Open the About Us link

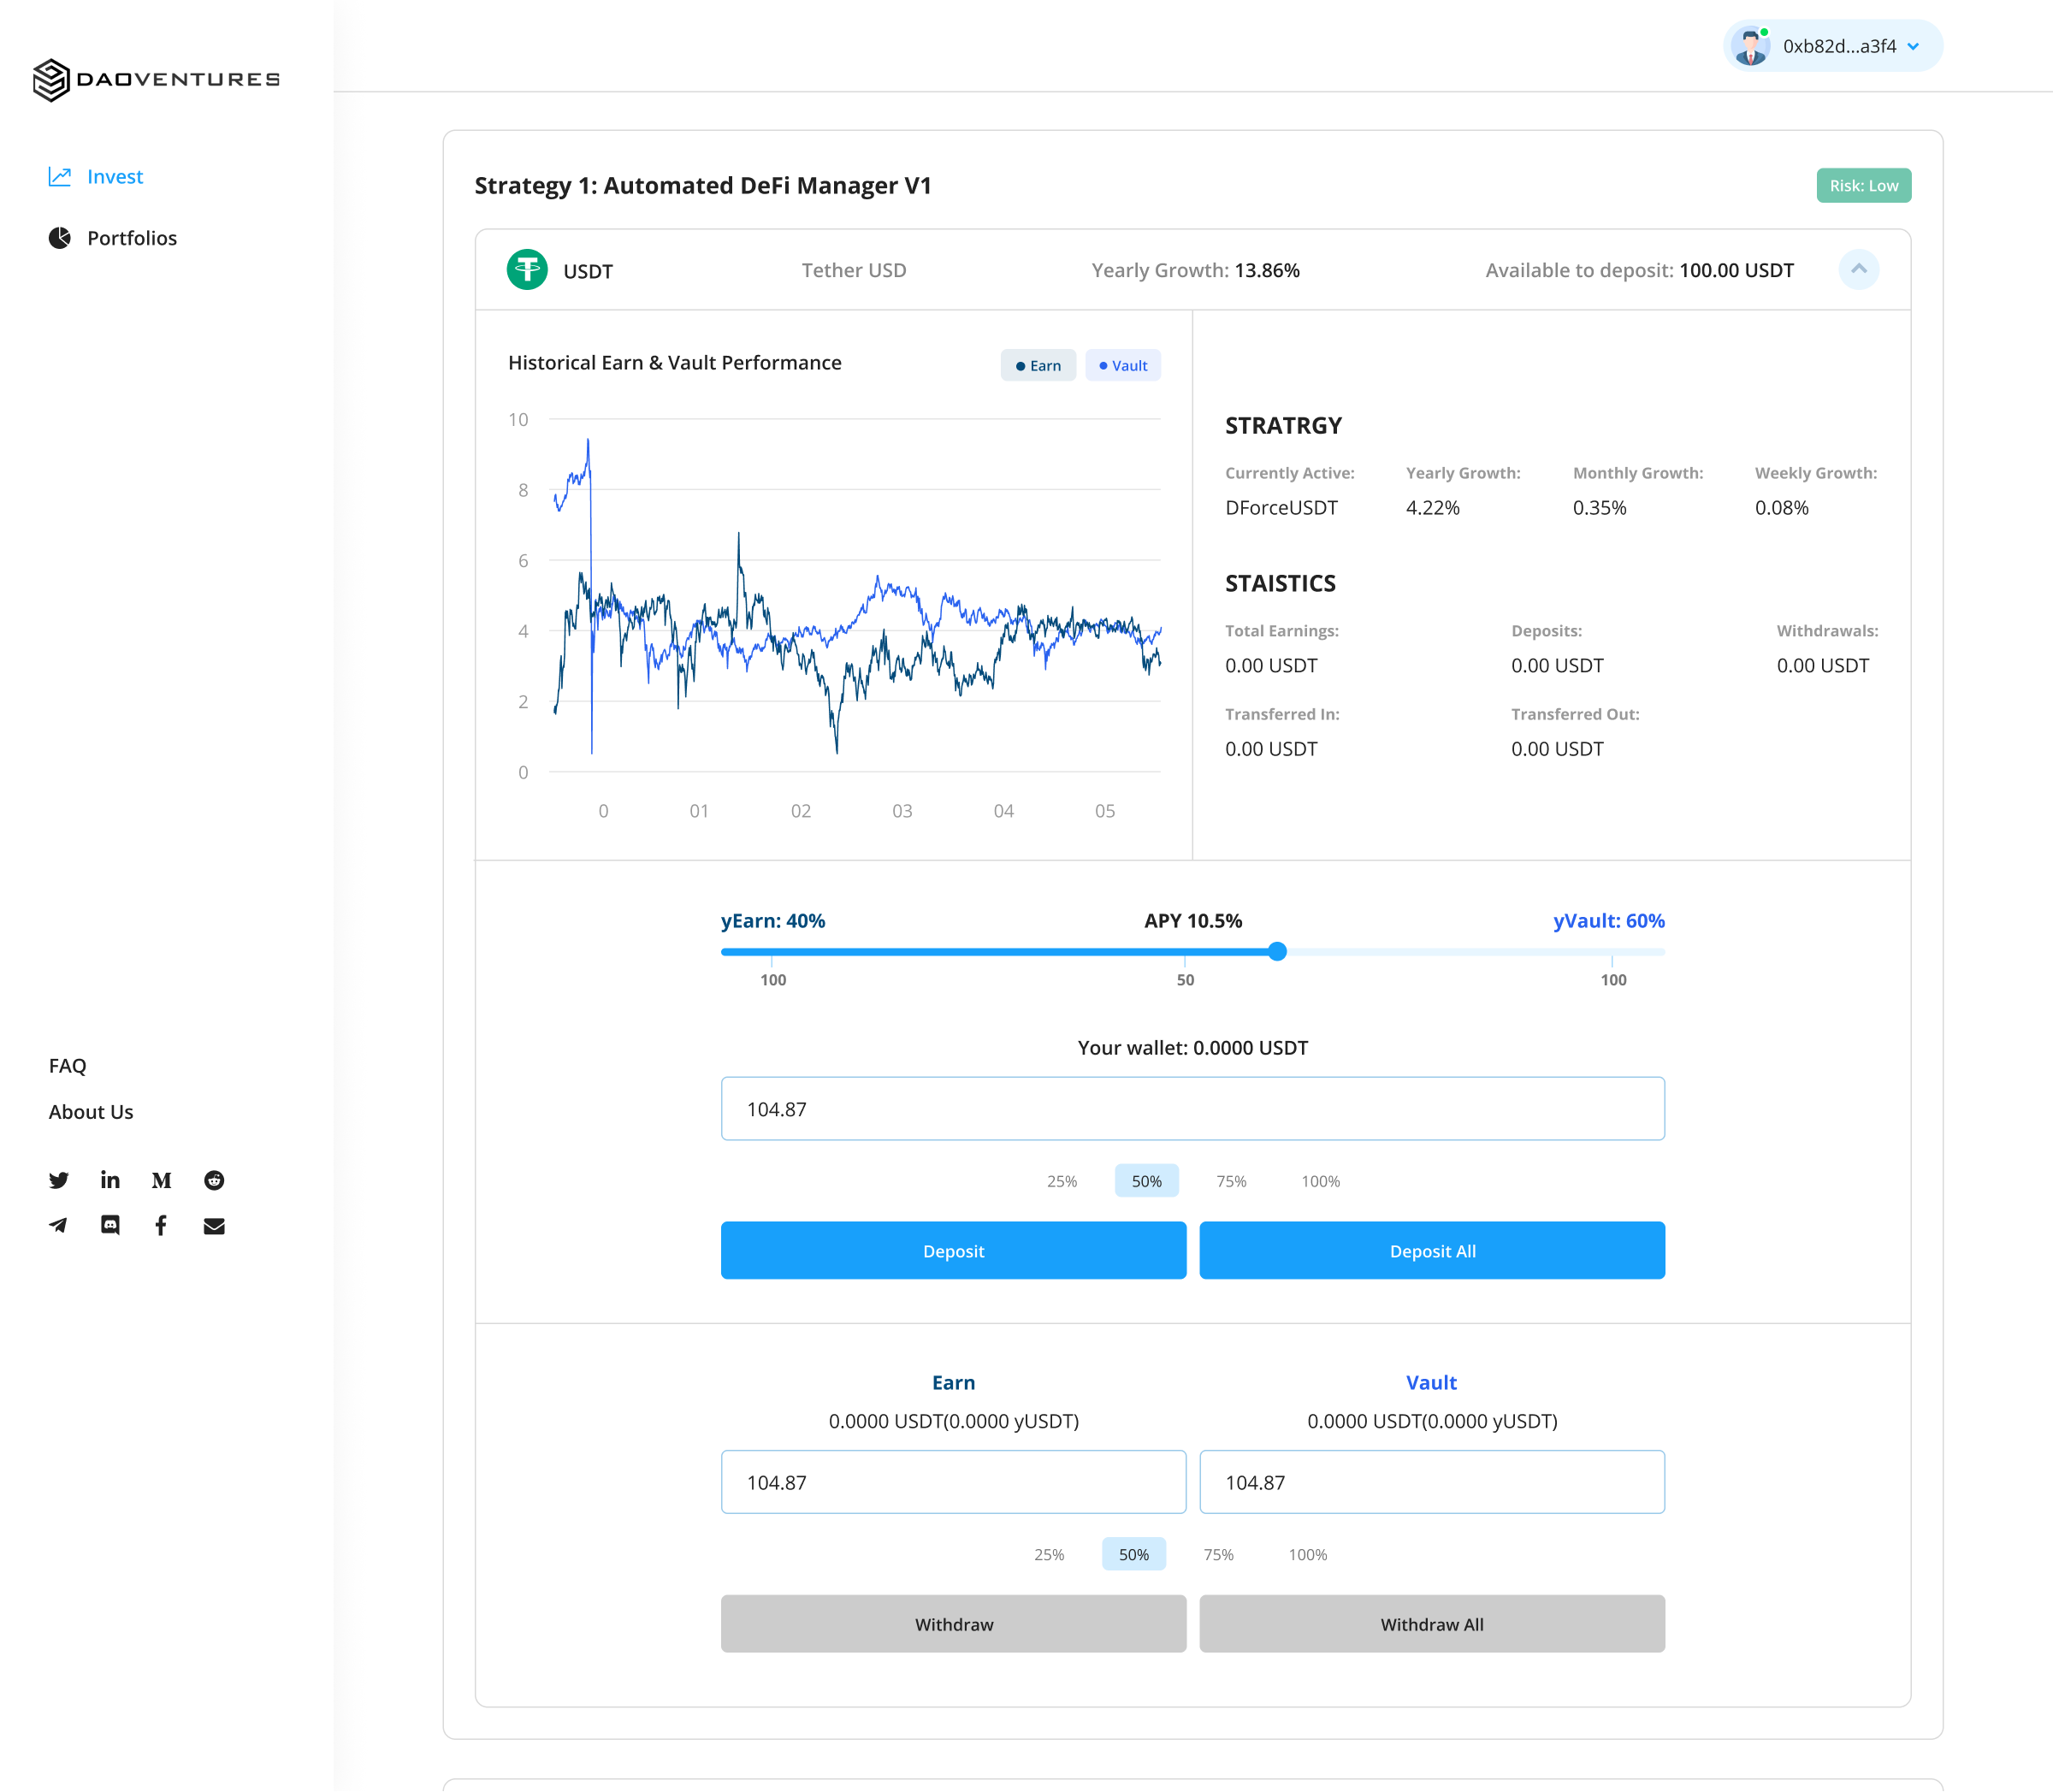coord(91,1112)
